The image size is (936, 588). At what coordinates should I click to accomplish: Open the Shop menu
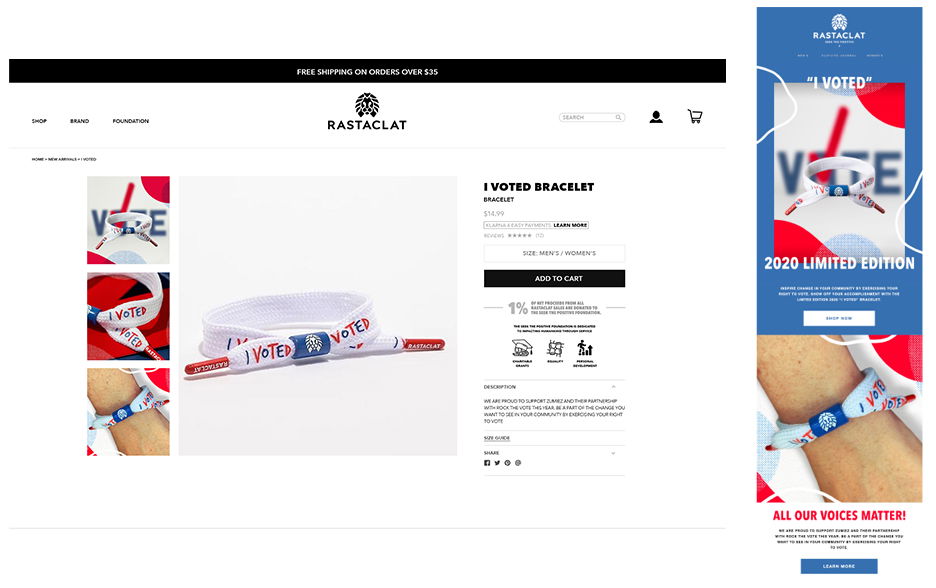[x=39, y=121]
